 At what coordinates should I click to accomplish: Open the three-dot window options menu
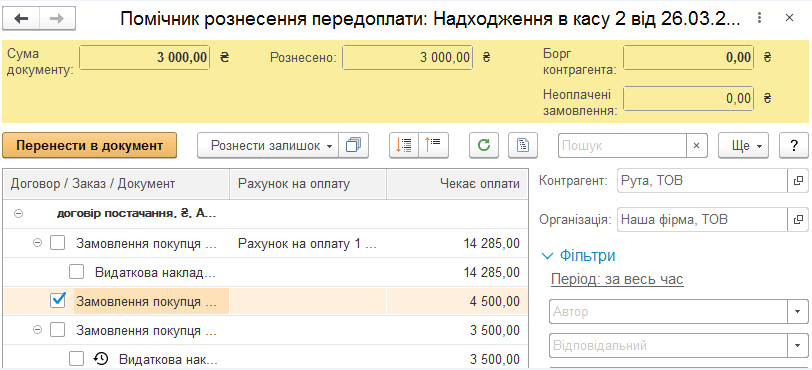(759, 18)
